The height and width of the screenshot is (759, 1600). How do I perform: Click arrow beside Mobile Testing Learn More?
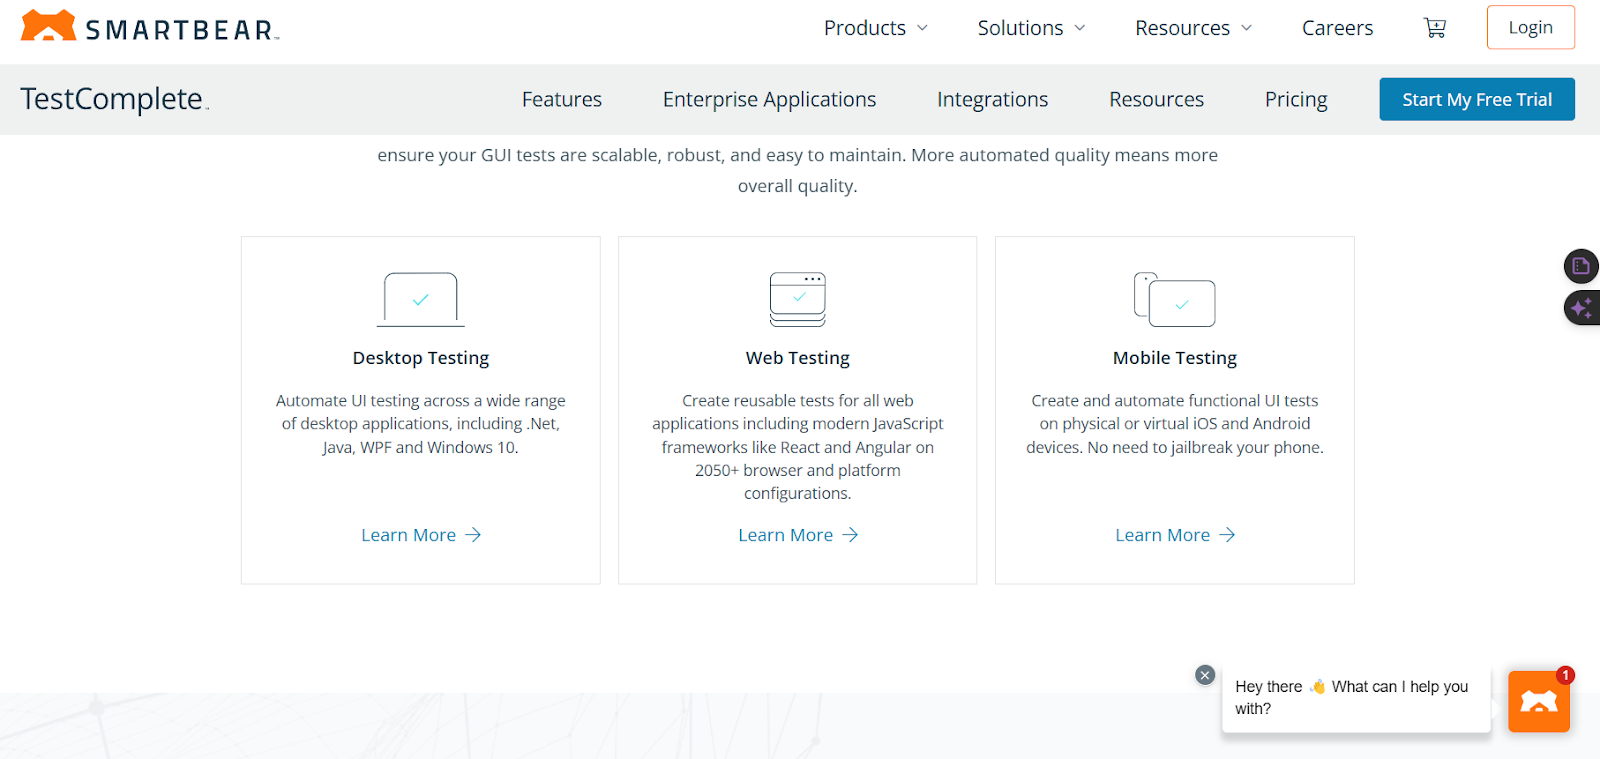[1227, 535]
